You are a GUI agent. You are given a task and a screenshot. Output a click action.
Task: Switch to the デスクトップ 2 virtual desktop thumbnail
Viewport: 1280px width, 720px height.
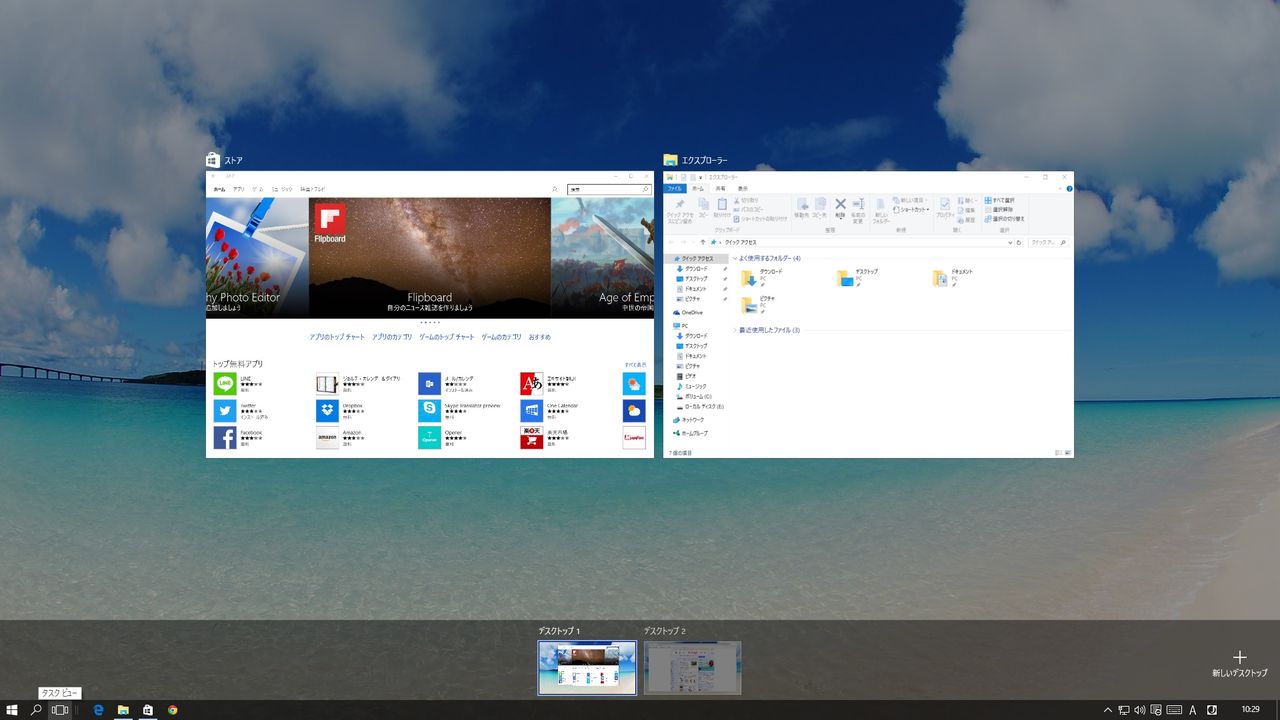point(693,667)
